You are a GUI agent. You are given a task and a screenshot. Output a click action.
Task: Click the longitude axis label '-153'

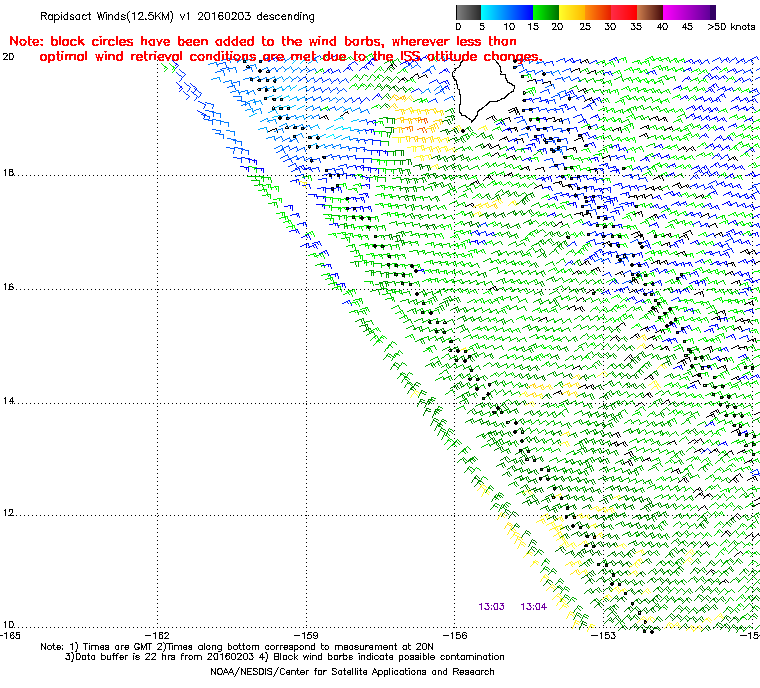click(x=603, y=635)
